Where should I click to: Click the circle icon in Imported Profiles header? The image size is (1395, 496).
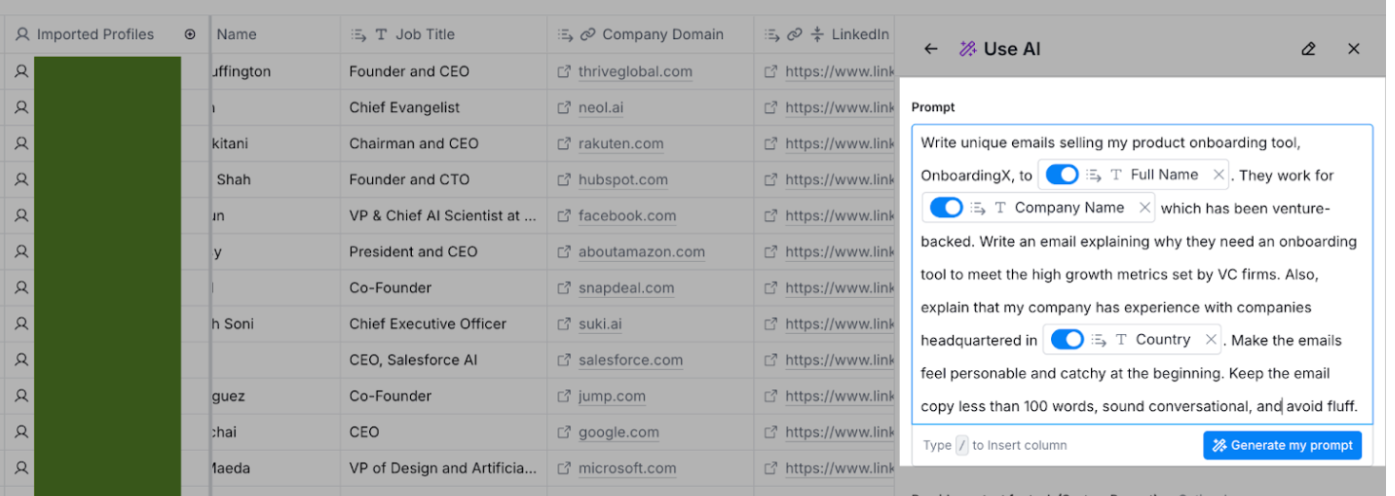190,34
